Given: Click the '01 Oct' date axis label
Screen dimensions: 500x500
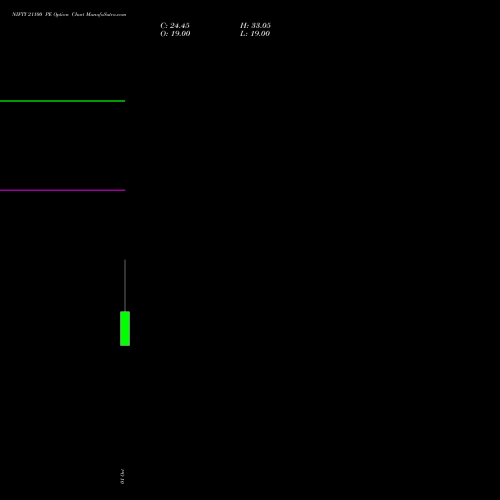Looking at the screenshot, I should click(122, 476).
